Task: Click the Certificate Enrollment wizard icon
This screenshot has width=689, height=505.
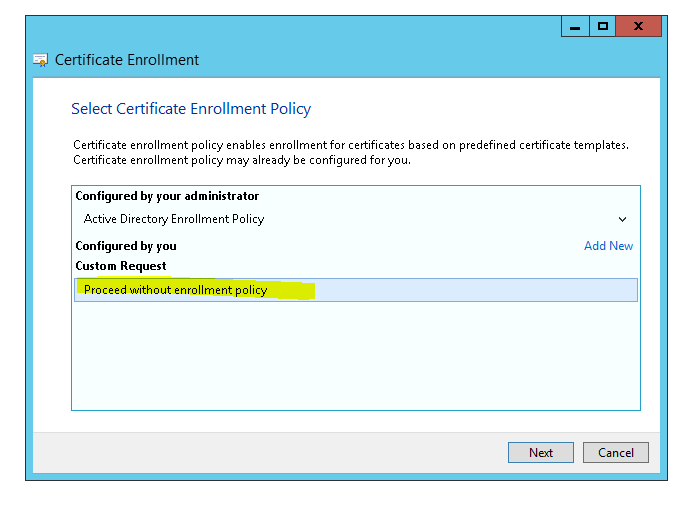Action: [41, 61]
